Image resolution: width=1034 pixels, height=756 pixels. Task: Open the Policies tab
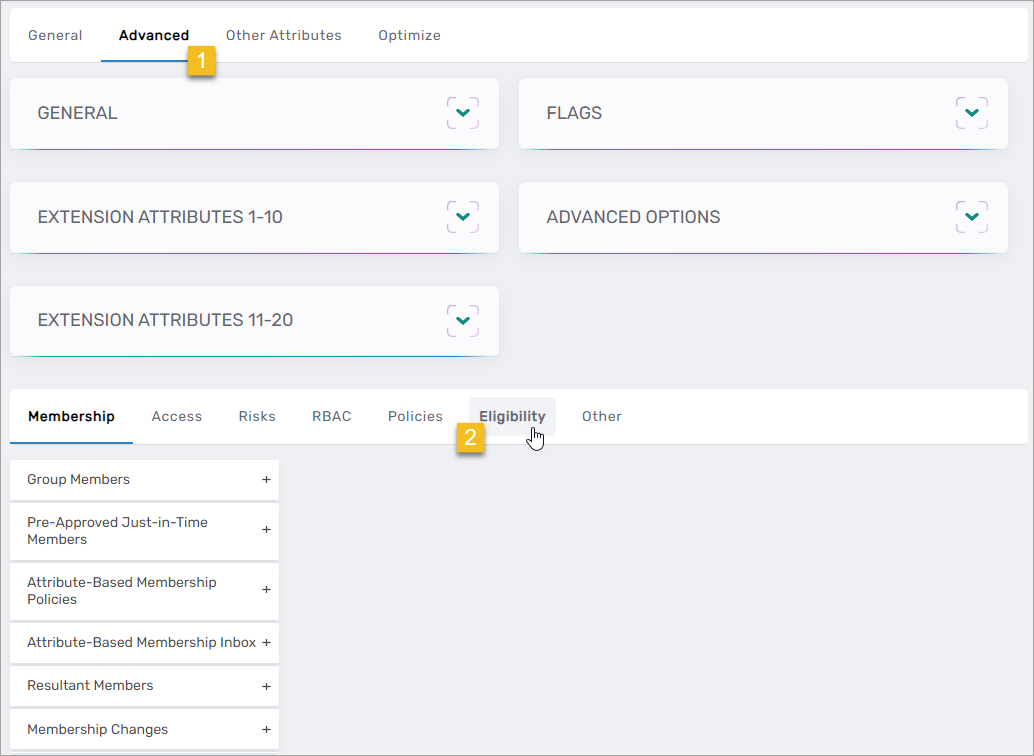[415, 416]
